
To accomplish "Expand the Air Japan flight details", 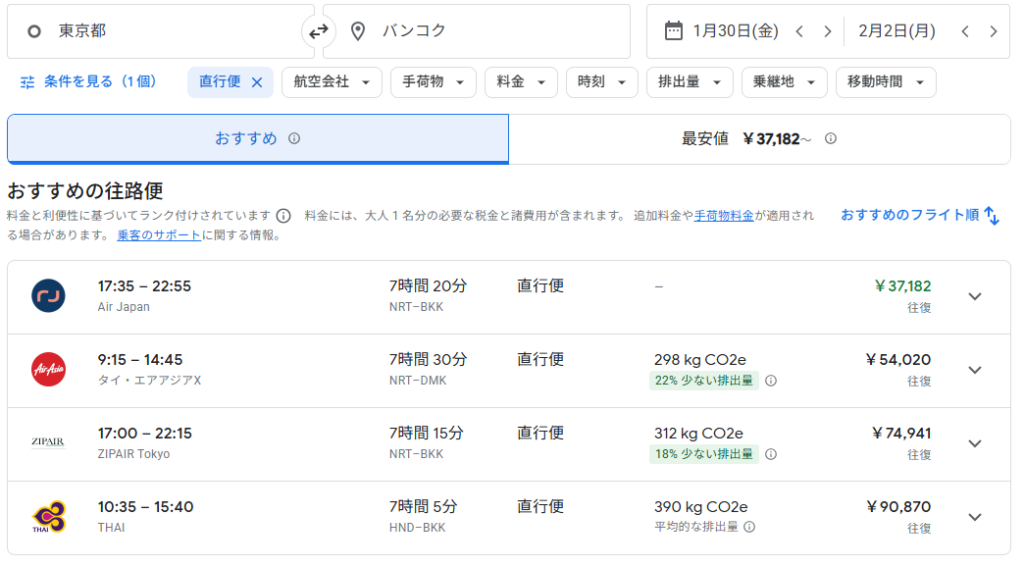I will (x=975, y=296).
